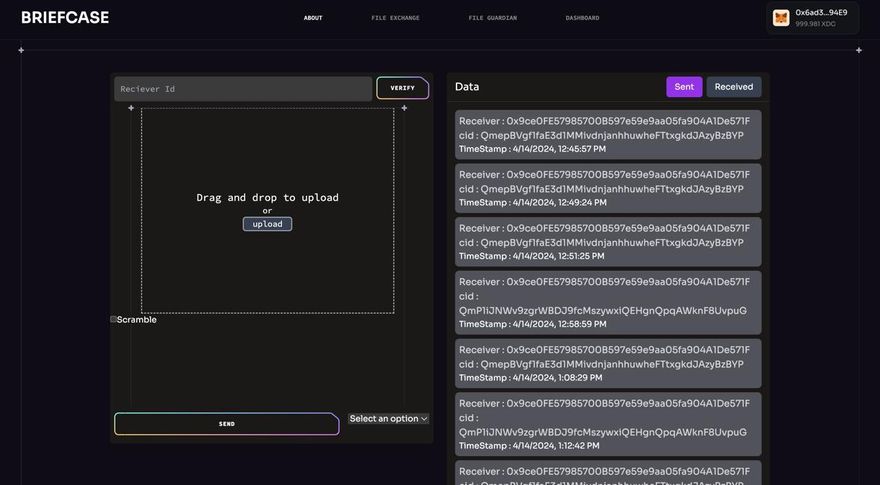Image resolution: width=880 pixels, height=485 pixels.
Task: Focus the Reciever Id input field
Action: [243, 89]
